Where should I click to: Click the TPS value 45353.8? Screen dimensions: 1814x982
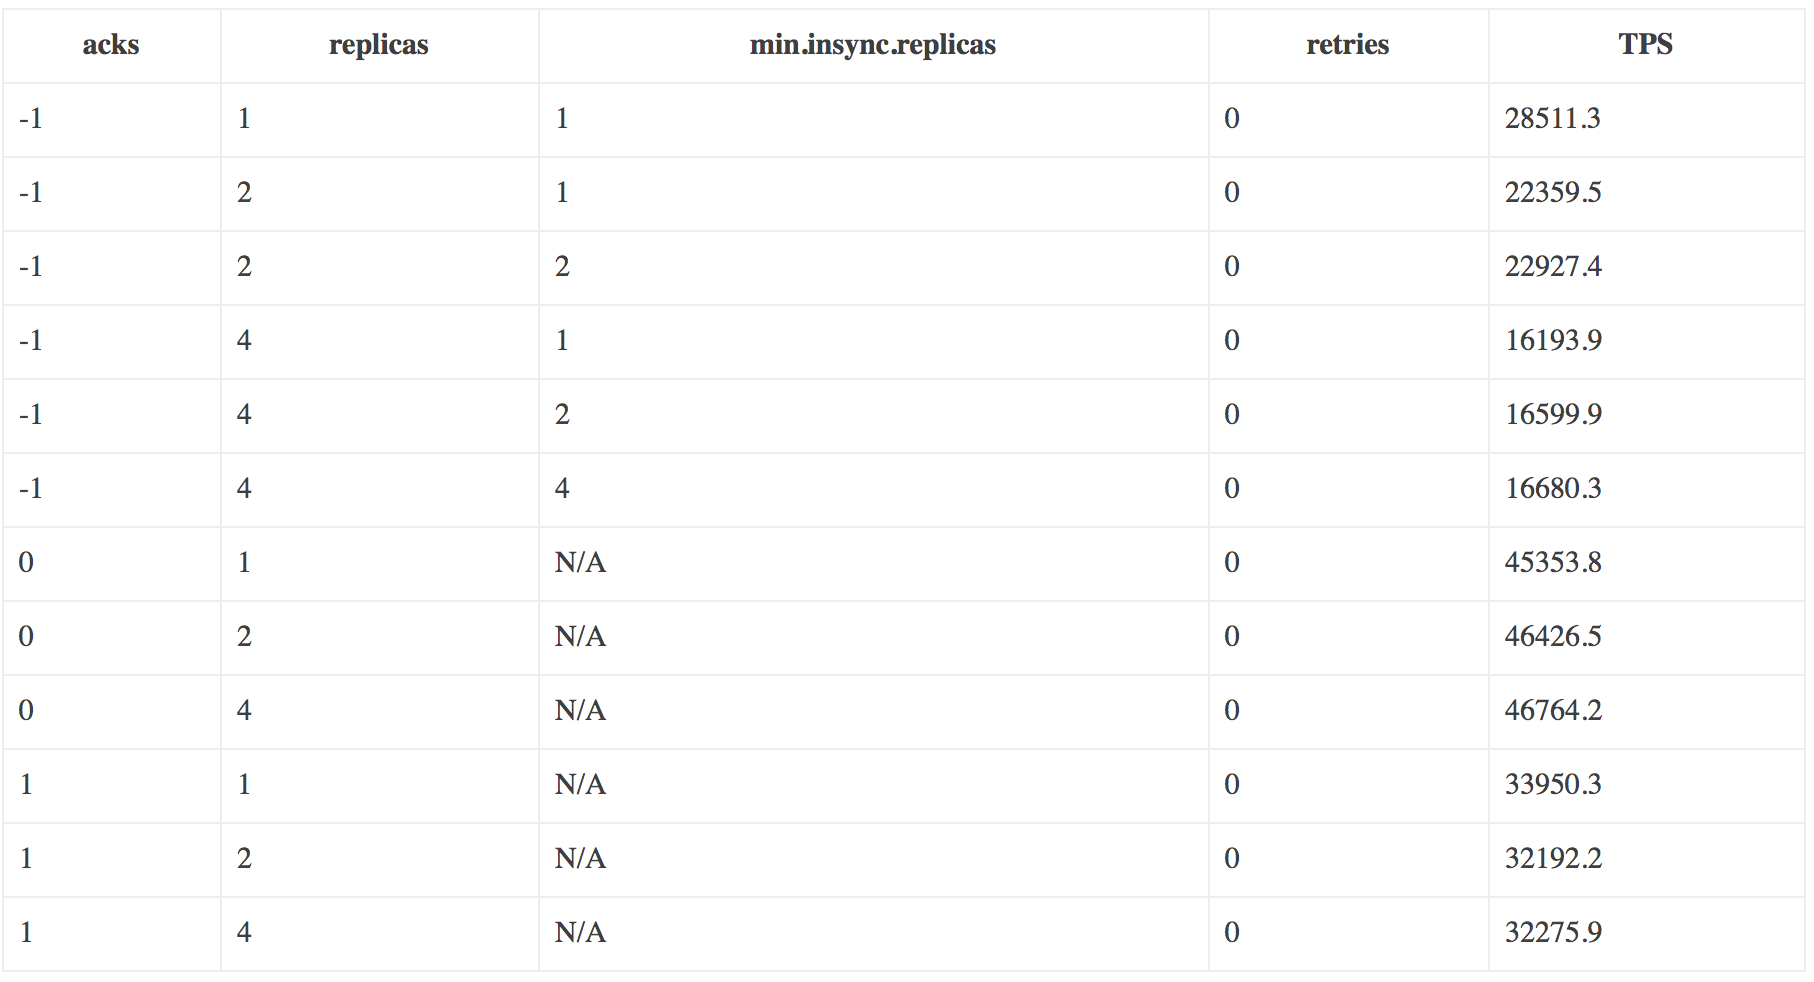tap(1553, 563)
